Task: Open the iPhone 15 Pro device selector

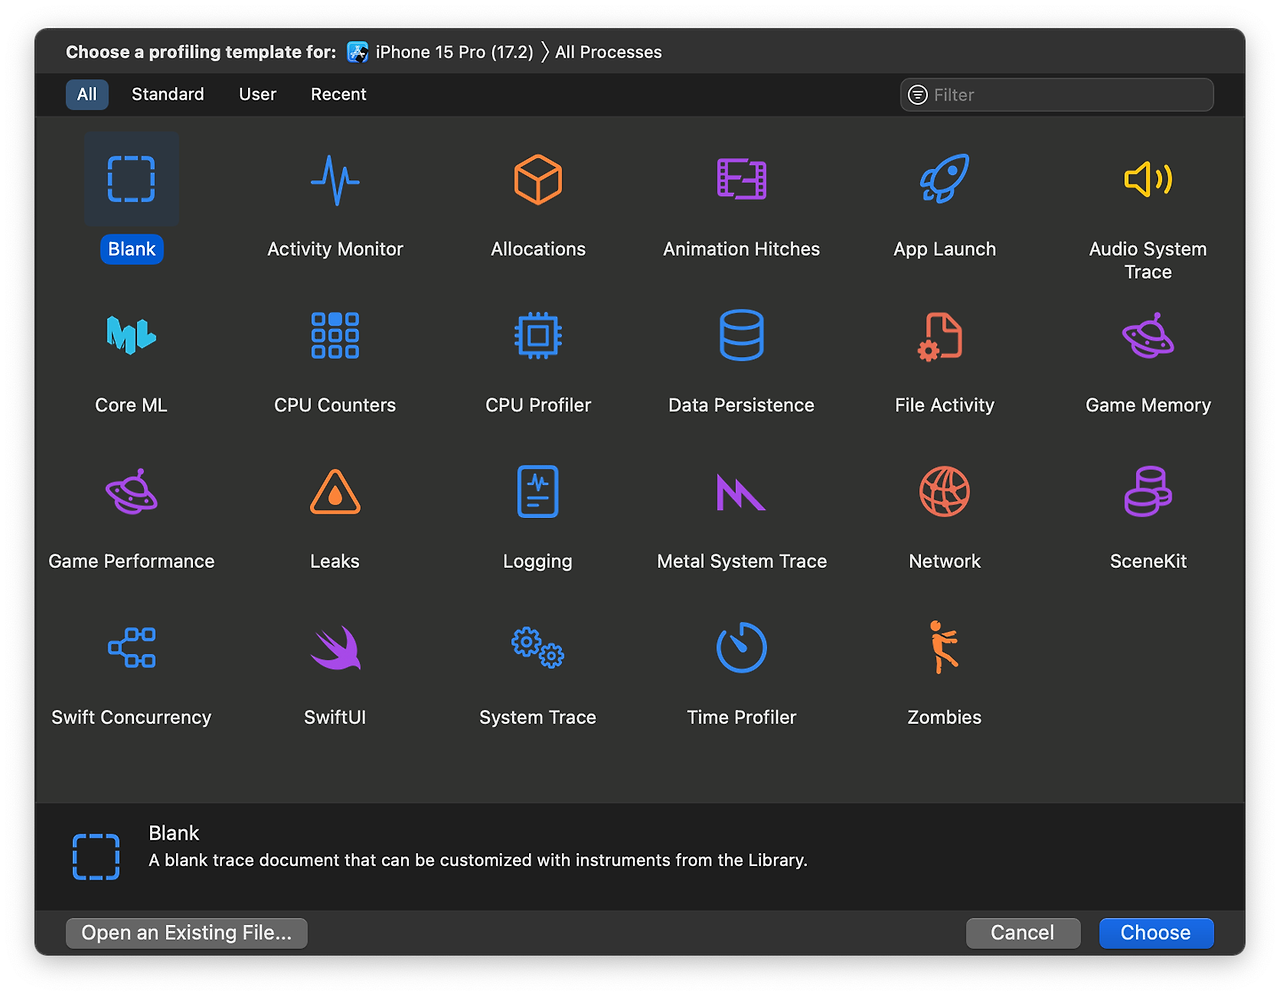Action: point(440,52)
